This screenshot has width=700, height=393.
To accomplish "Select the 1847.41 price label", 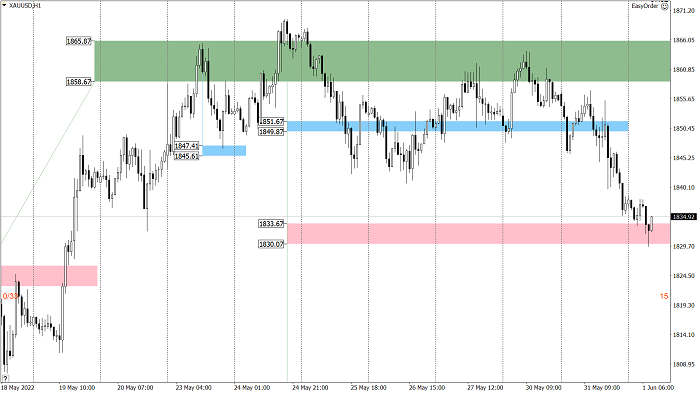I will (187, 146).
